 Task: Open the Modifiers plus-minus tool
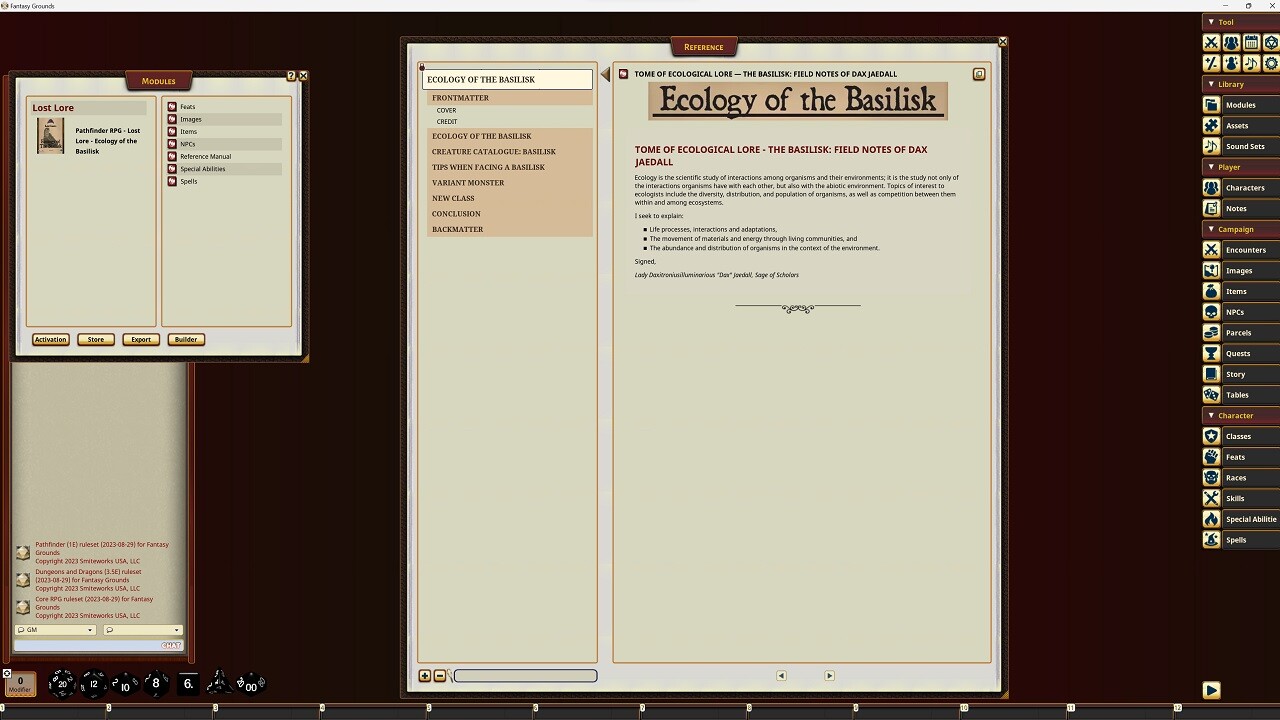click(x=1211, y=63)
